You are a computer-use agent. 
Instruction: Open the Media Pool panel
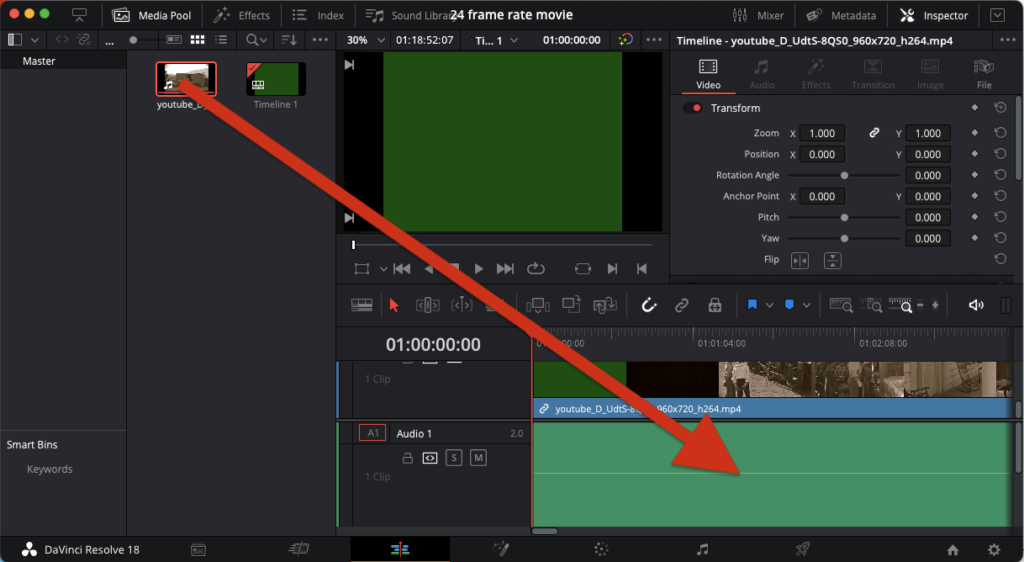coord(151,15)
